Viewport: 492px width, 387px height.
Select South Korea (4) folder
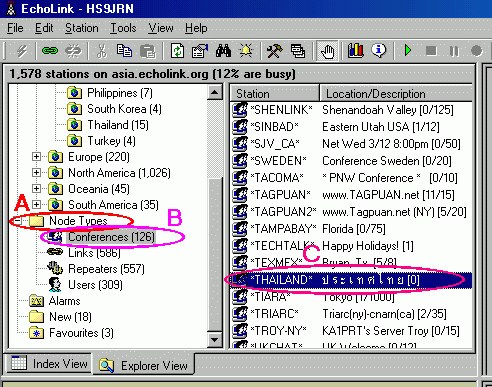point(124,109)
